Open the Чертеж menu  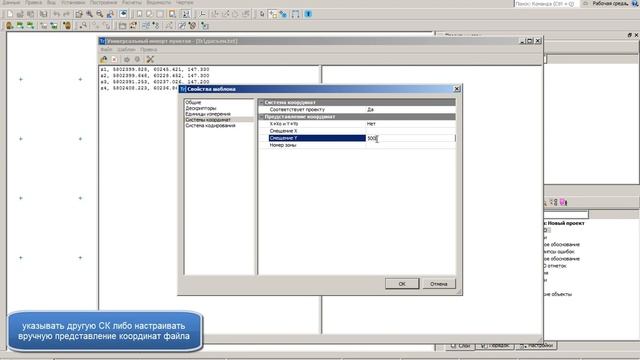pos(184,2)
